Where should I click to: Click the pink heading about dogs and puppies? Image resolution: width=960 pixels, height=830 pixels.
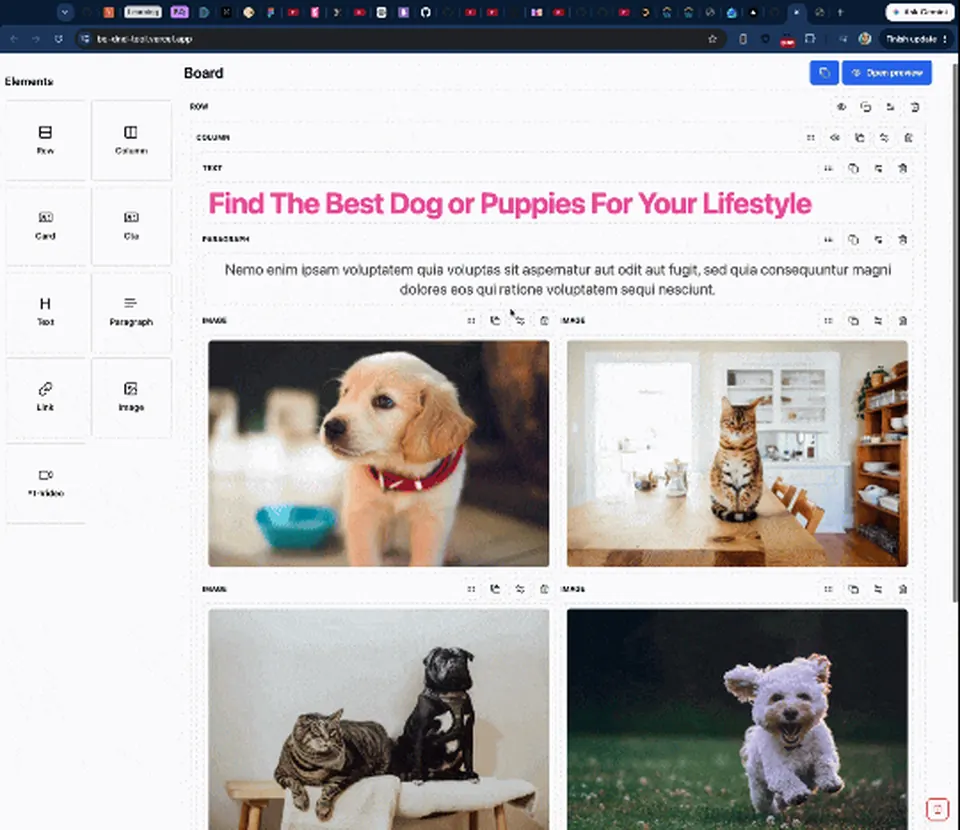click(510, 204)
